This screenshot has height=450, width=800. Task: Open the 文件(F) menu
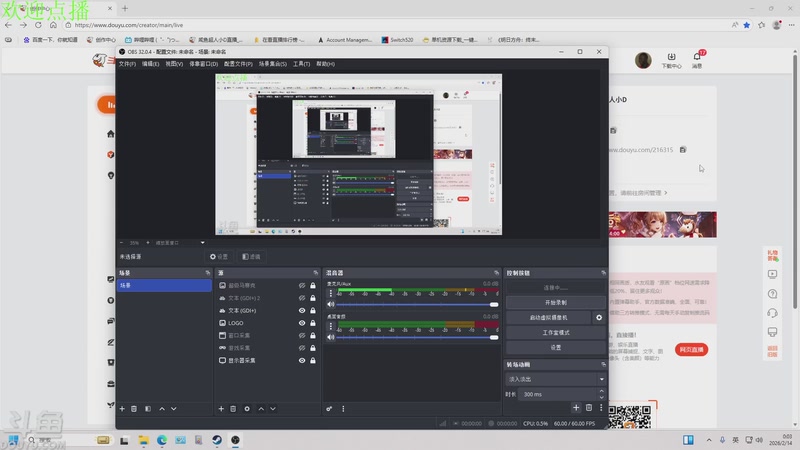coord(127,64)
